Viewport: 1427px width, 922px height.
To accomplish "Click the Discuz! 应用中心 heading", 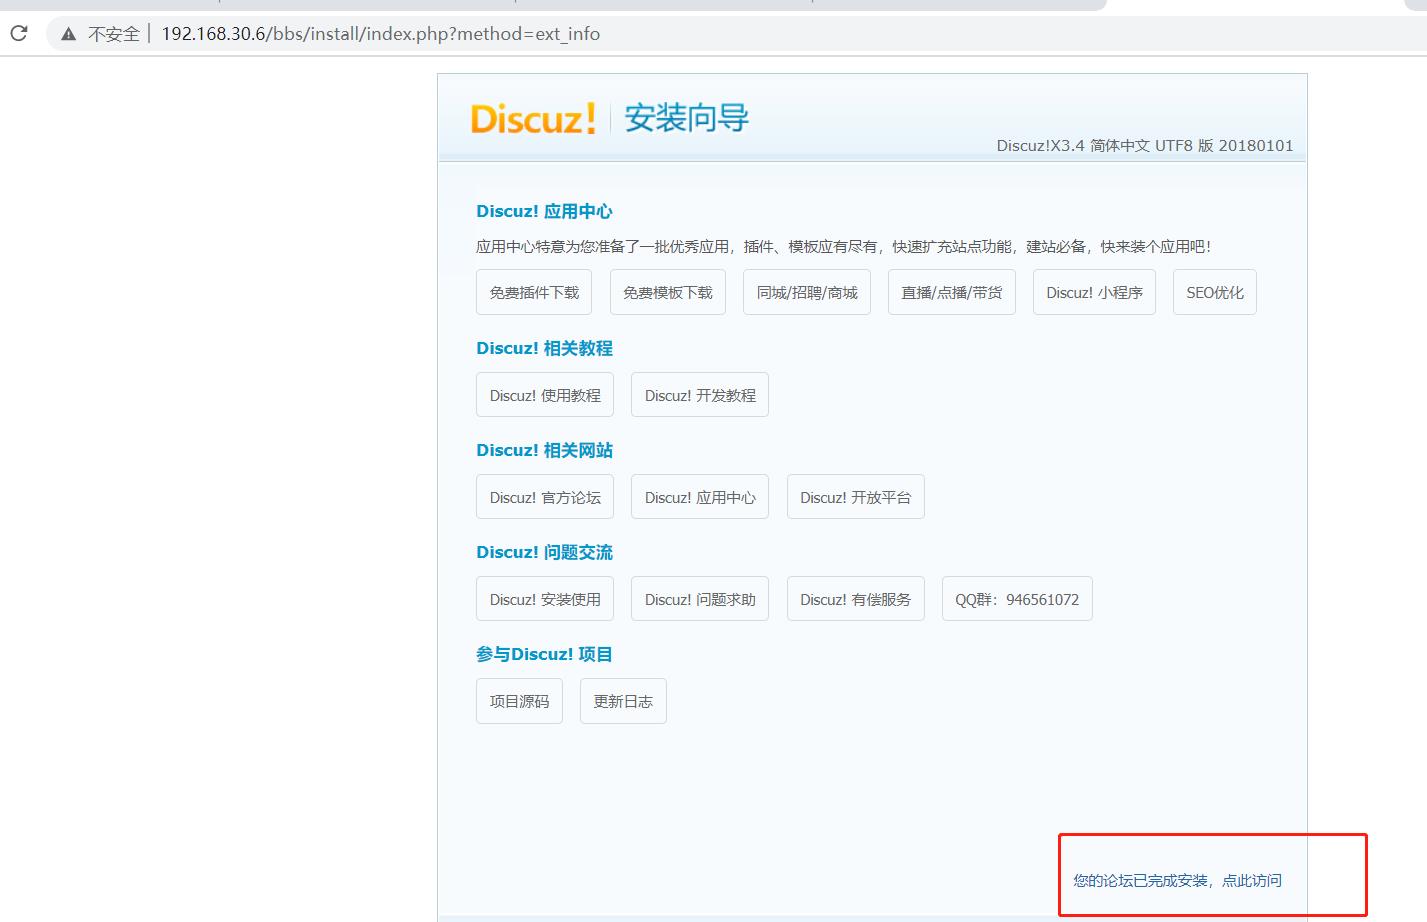I will pos(544,211).
